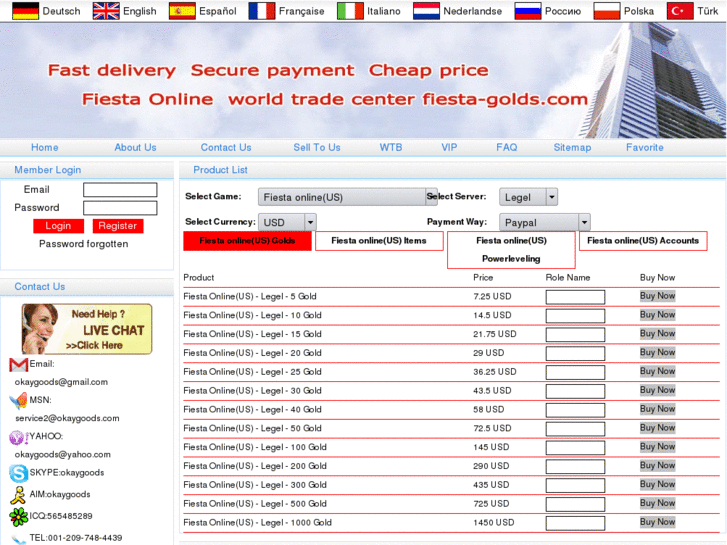Buy Now for Legel 10 Gold

[x=657, y=315]
